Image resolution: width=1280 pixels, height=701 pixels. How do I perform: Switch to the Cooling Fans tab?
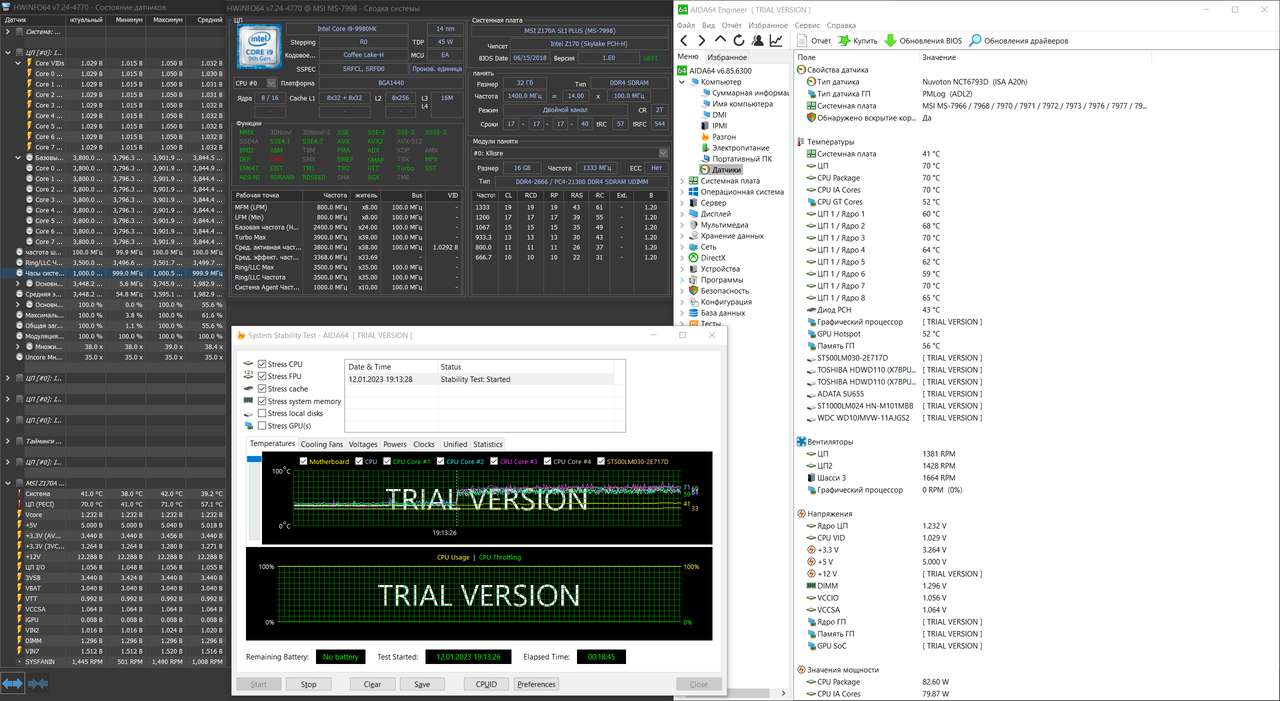click(322, 444)
